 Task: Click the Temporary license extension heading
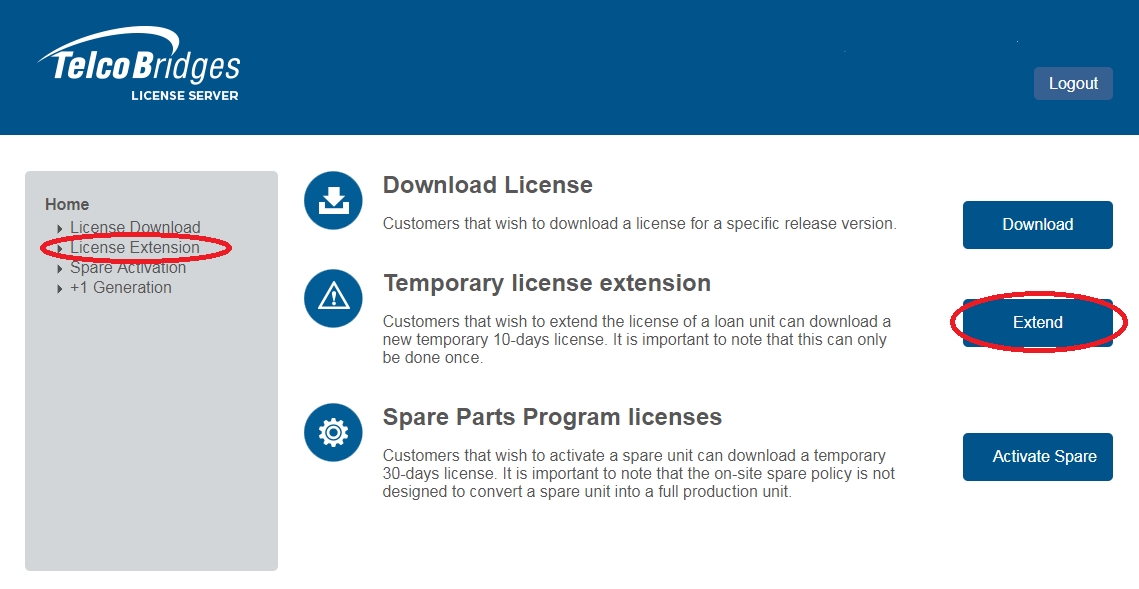pyautogui.click(x=546, y=283)
